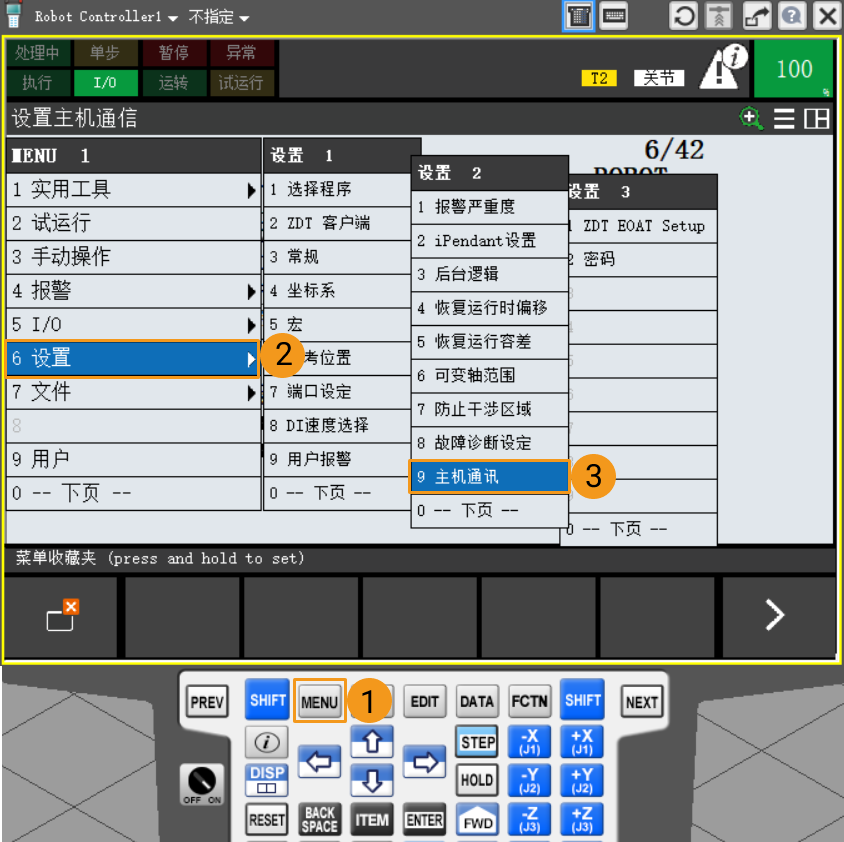Image resolution: width=844 pixels, height=842 pixels.
Task: Click the right arrow function softkey
Action: click(x=775, y=615)
